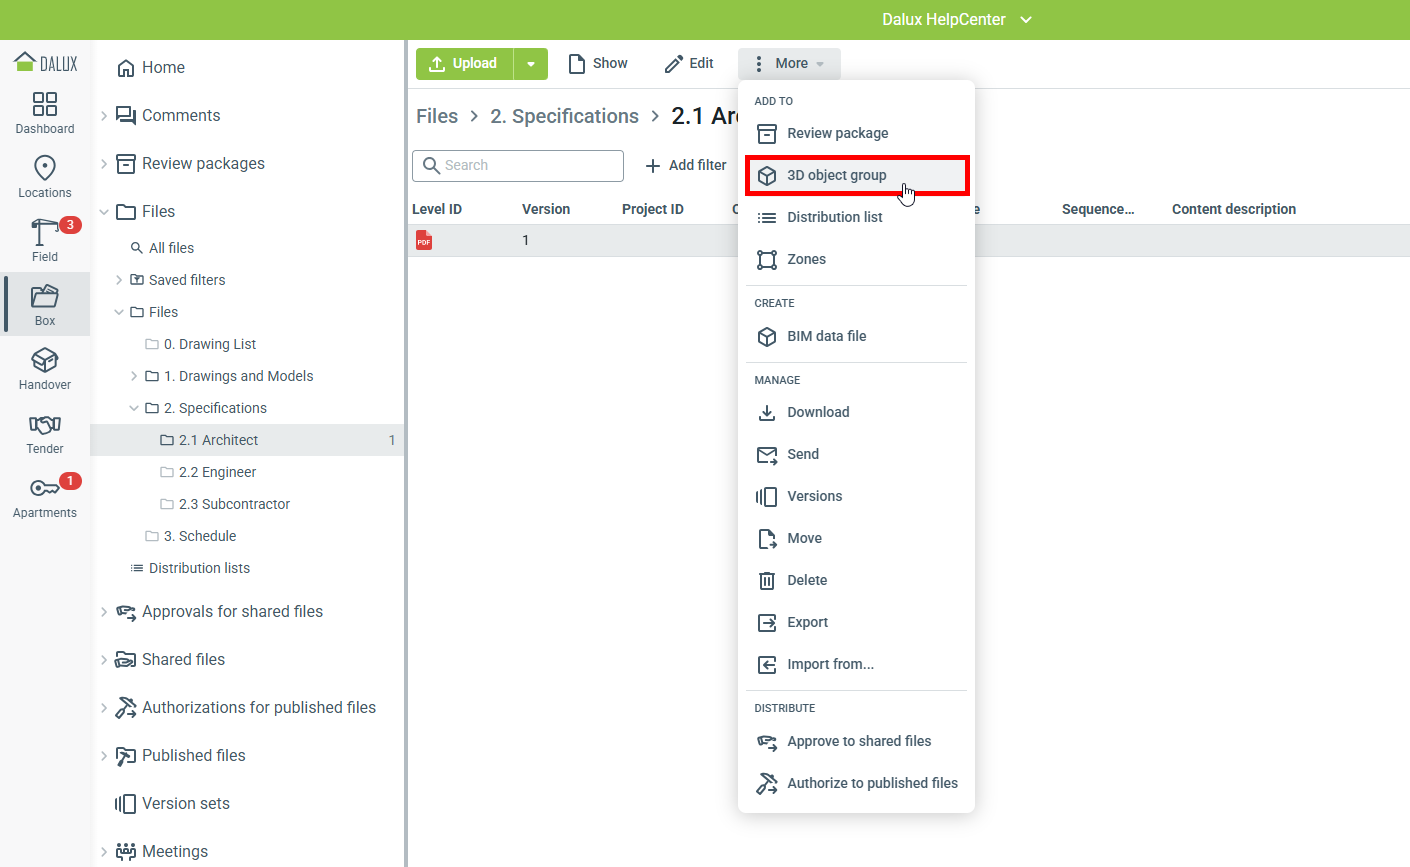Open the Dashboard module in sidebar
The image size is (1410, 867).
(x=45, y=113)
